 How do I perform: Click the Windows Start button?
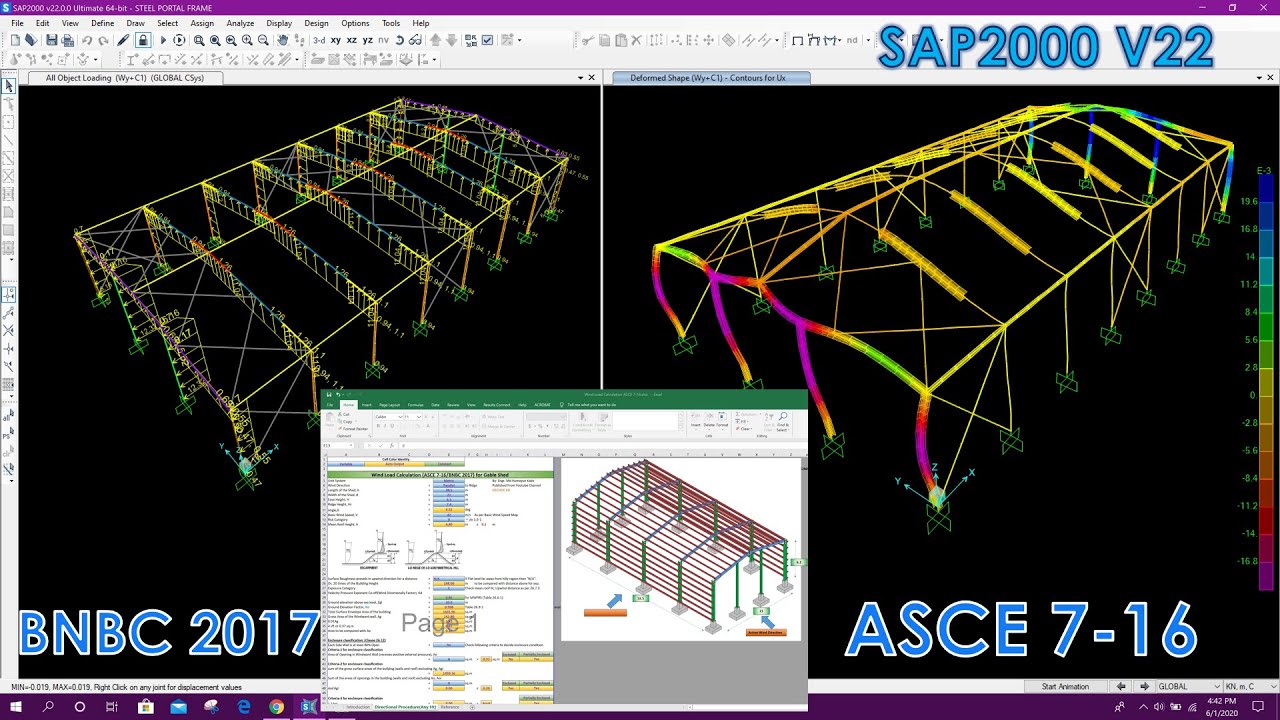16,707
